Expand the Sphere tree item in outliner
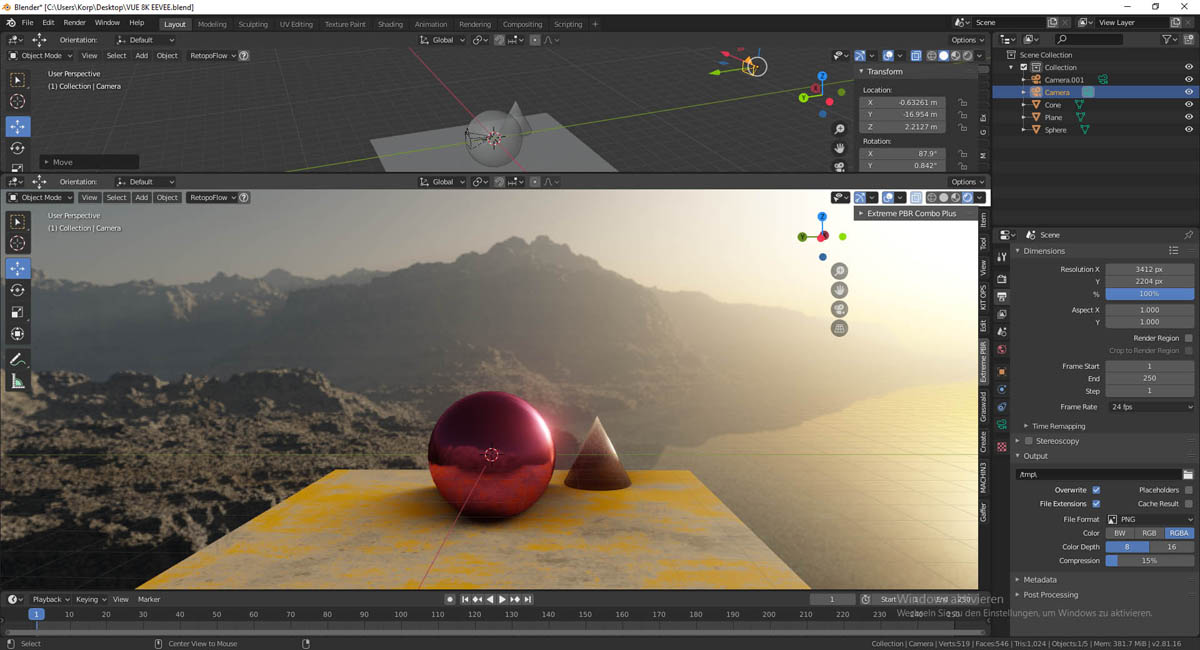Image resolution: width=1200 pixels, height=650 pixels. coord(1023,130)
